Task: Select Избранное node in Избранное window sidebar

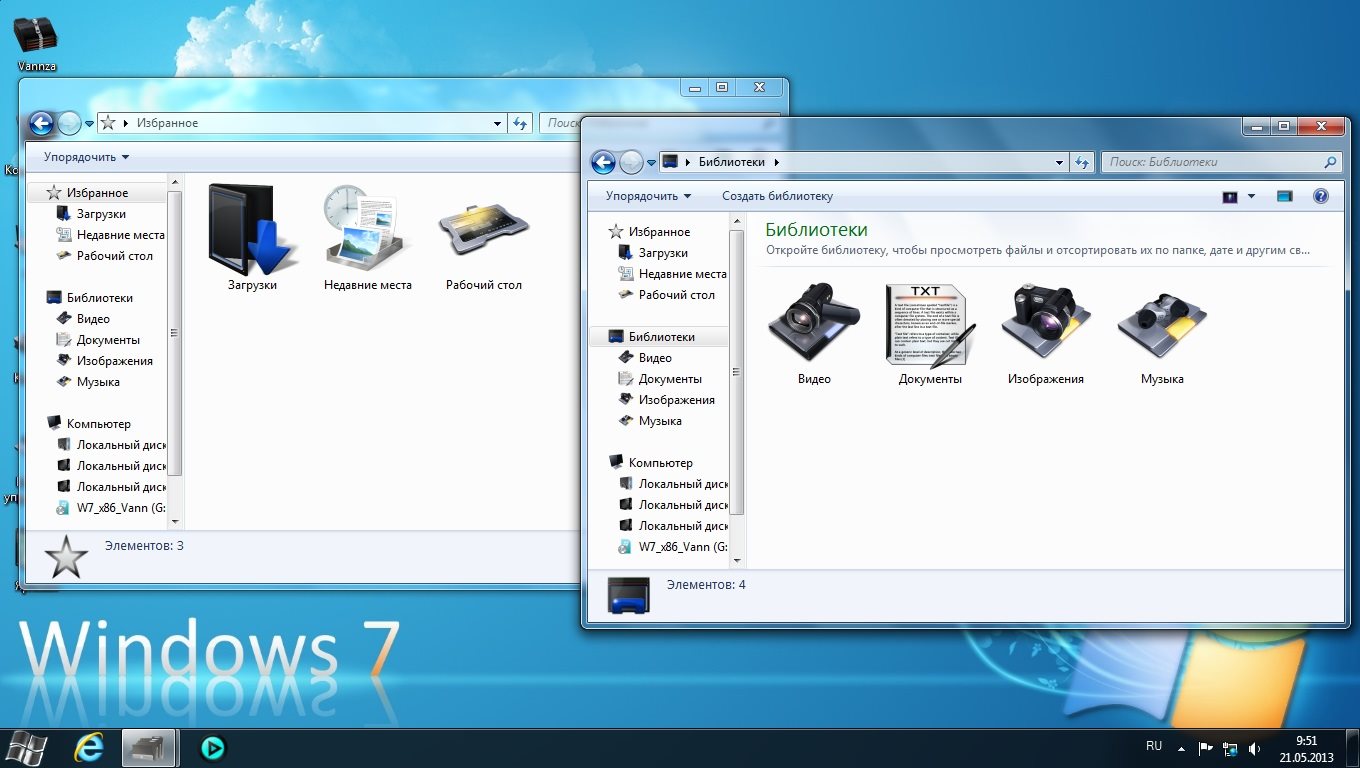Action: pyautogui.click(x=98, y=193)
